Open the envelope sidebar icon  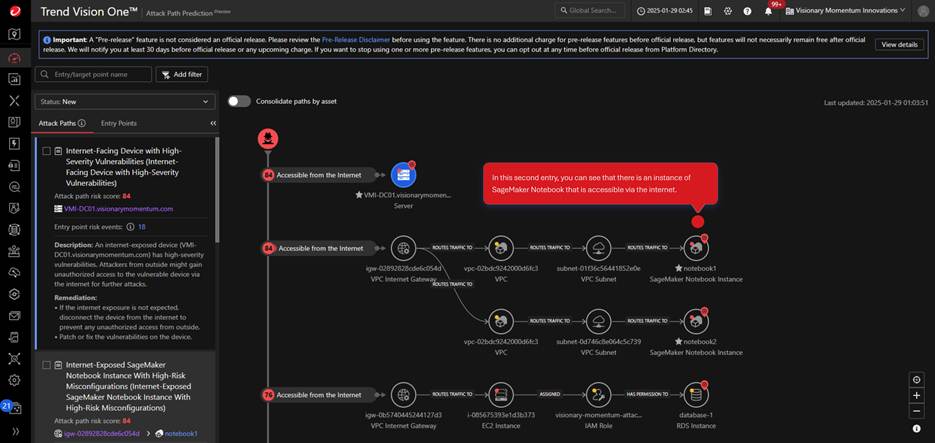(14, 315)
